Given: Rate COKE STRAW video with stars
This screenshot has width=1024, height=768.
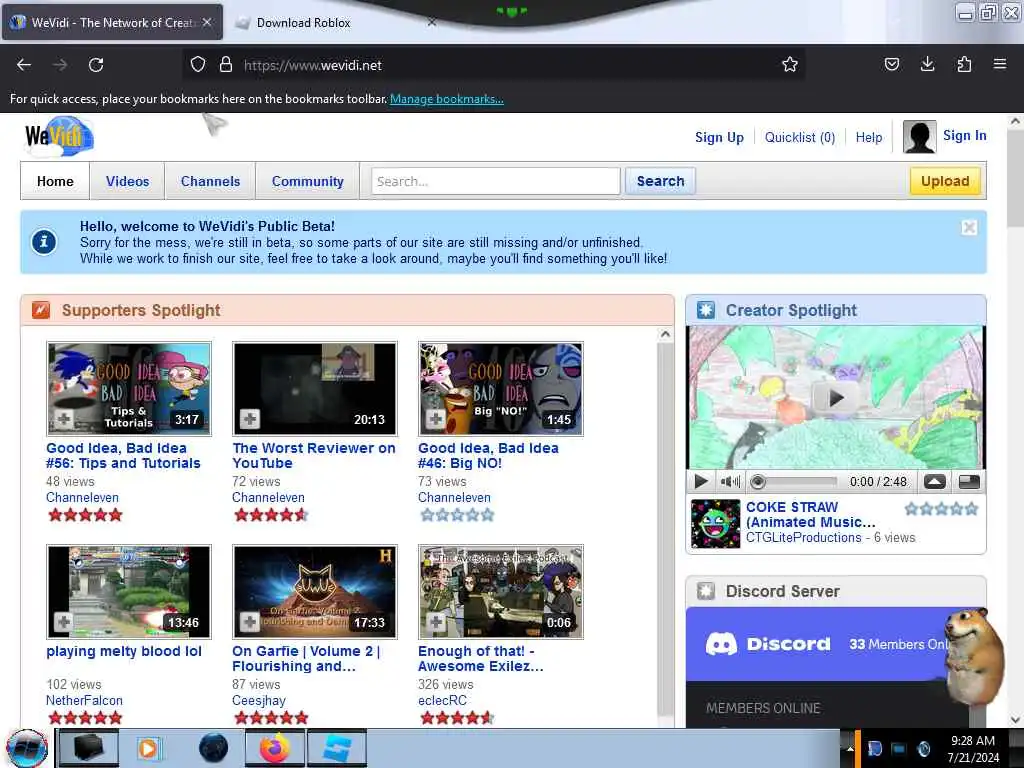Looking at the screenshot, I should (x=941, y=509).
